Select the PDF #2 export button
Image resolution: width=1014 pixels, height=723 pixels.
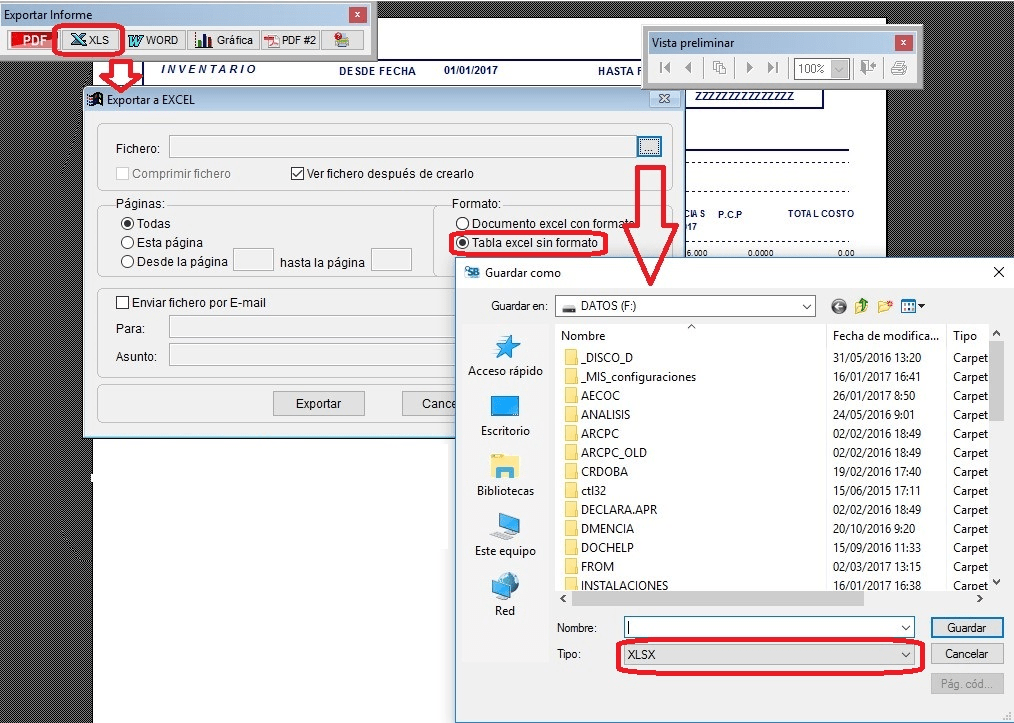289,40
